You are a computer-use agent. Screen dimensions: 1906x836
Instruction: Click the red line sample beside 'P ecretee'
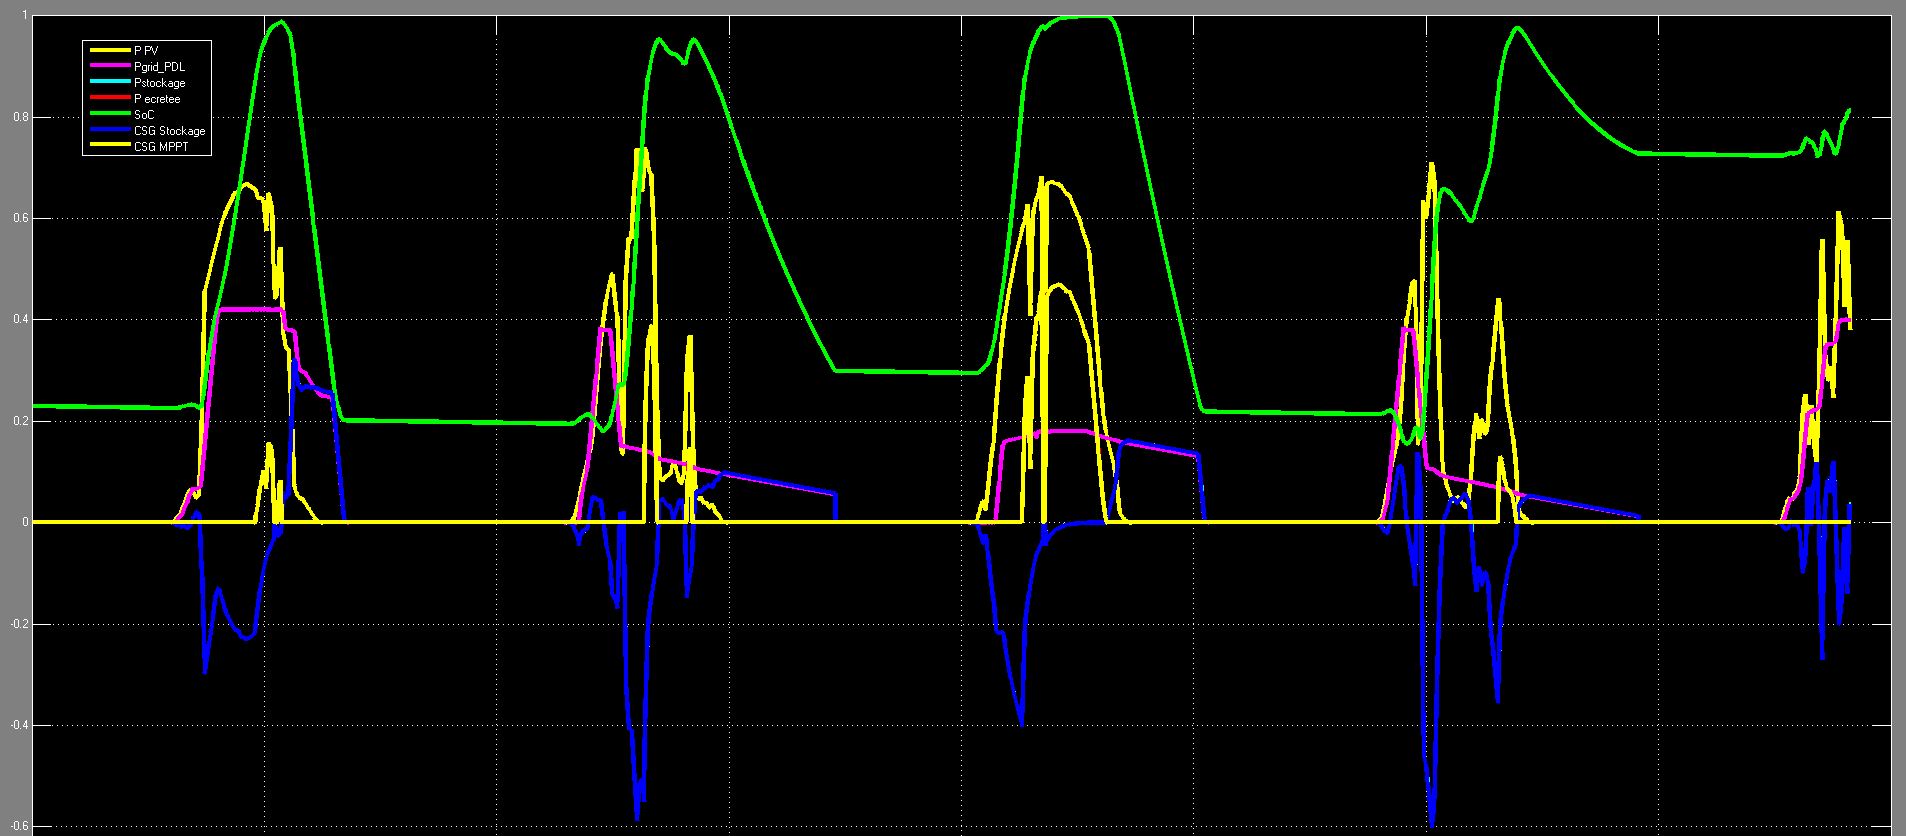coord(110,99)
